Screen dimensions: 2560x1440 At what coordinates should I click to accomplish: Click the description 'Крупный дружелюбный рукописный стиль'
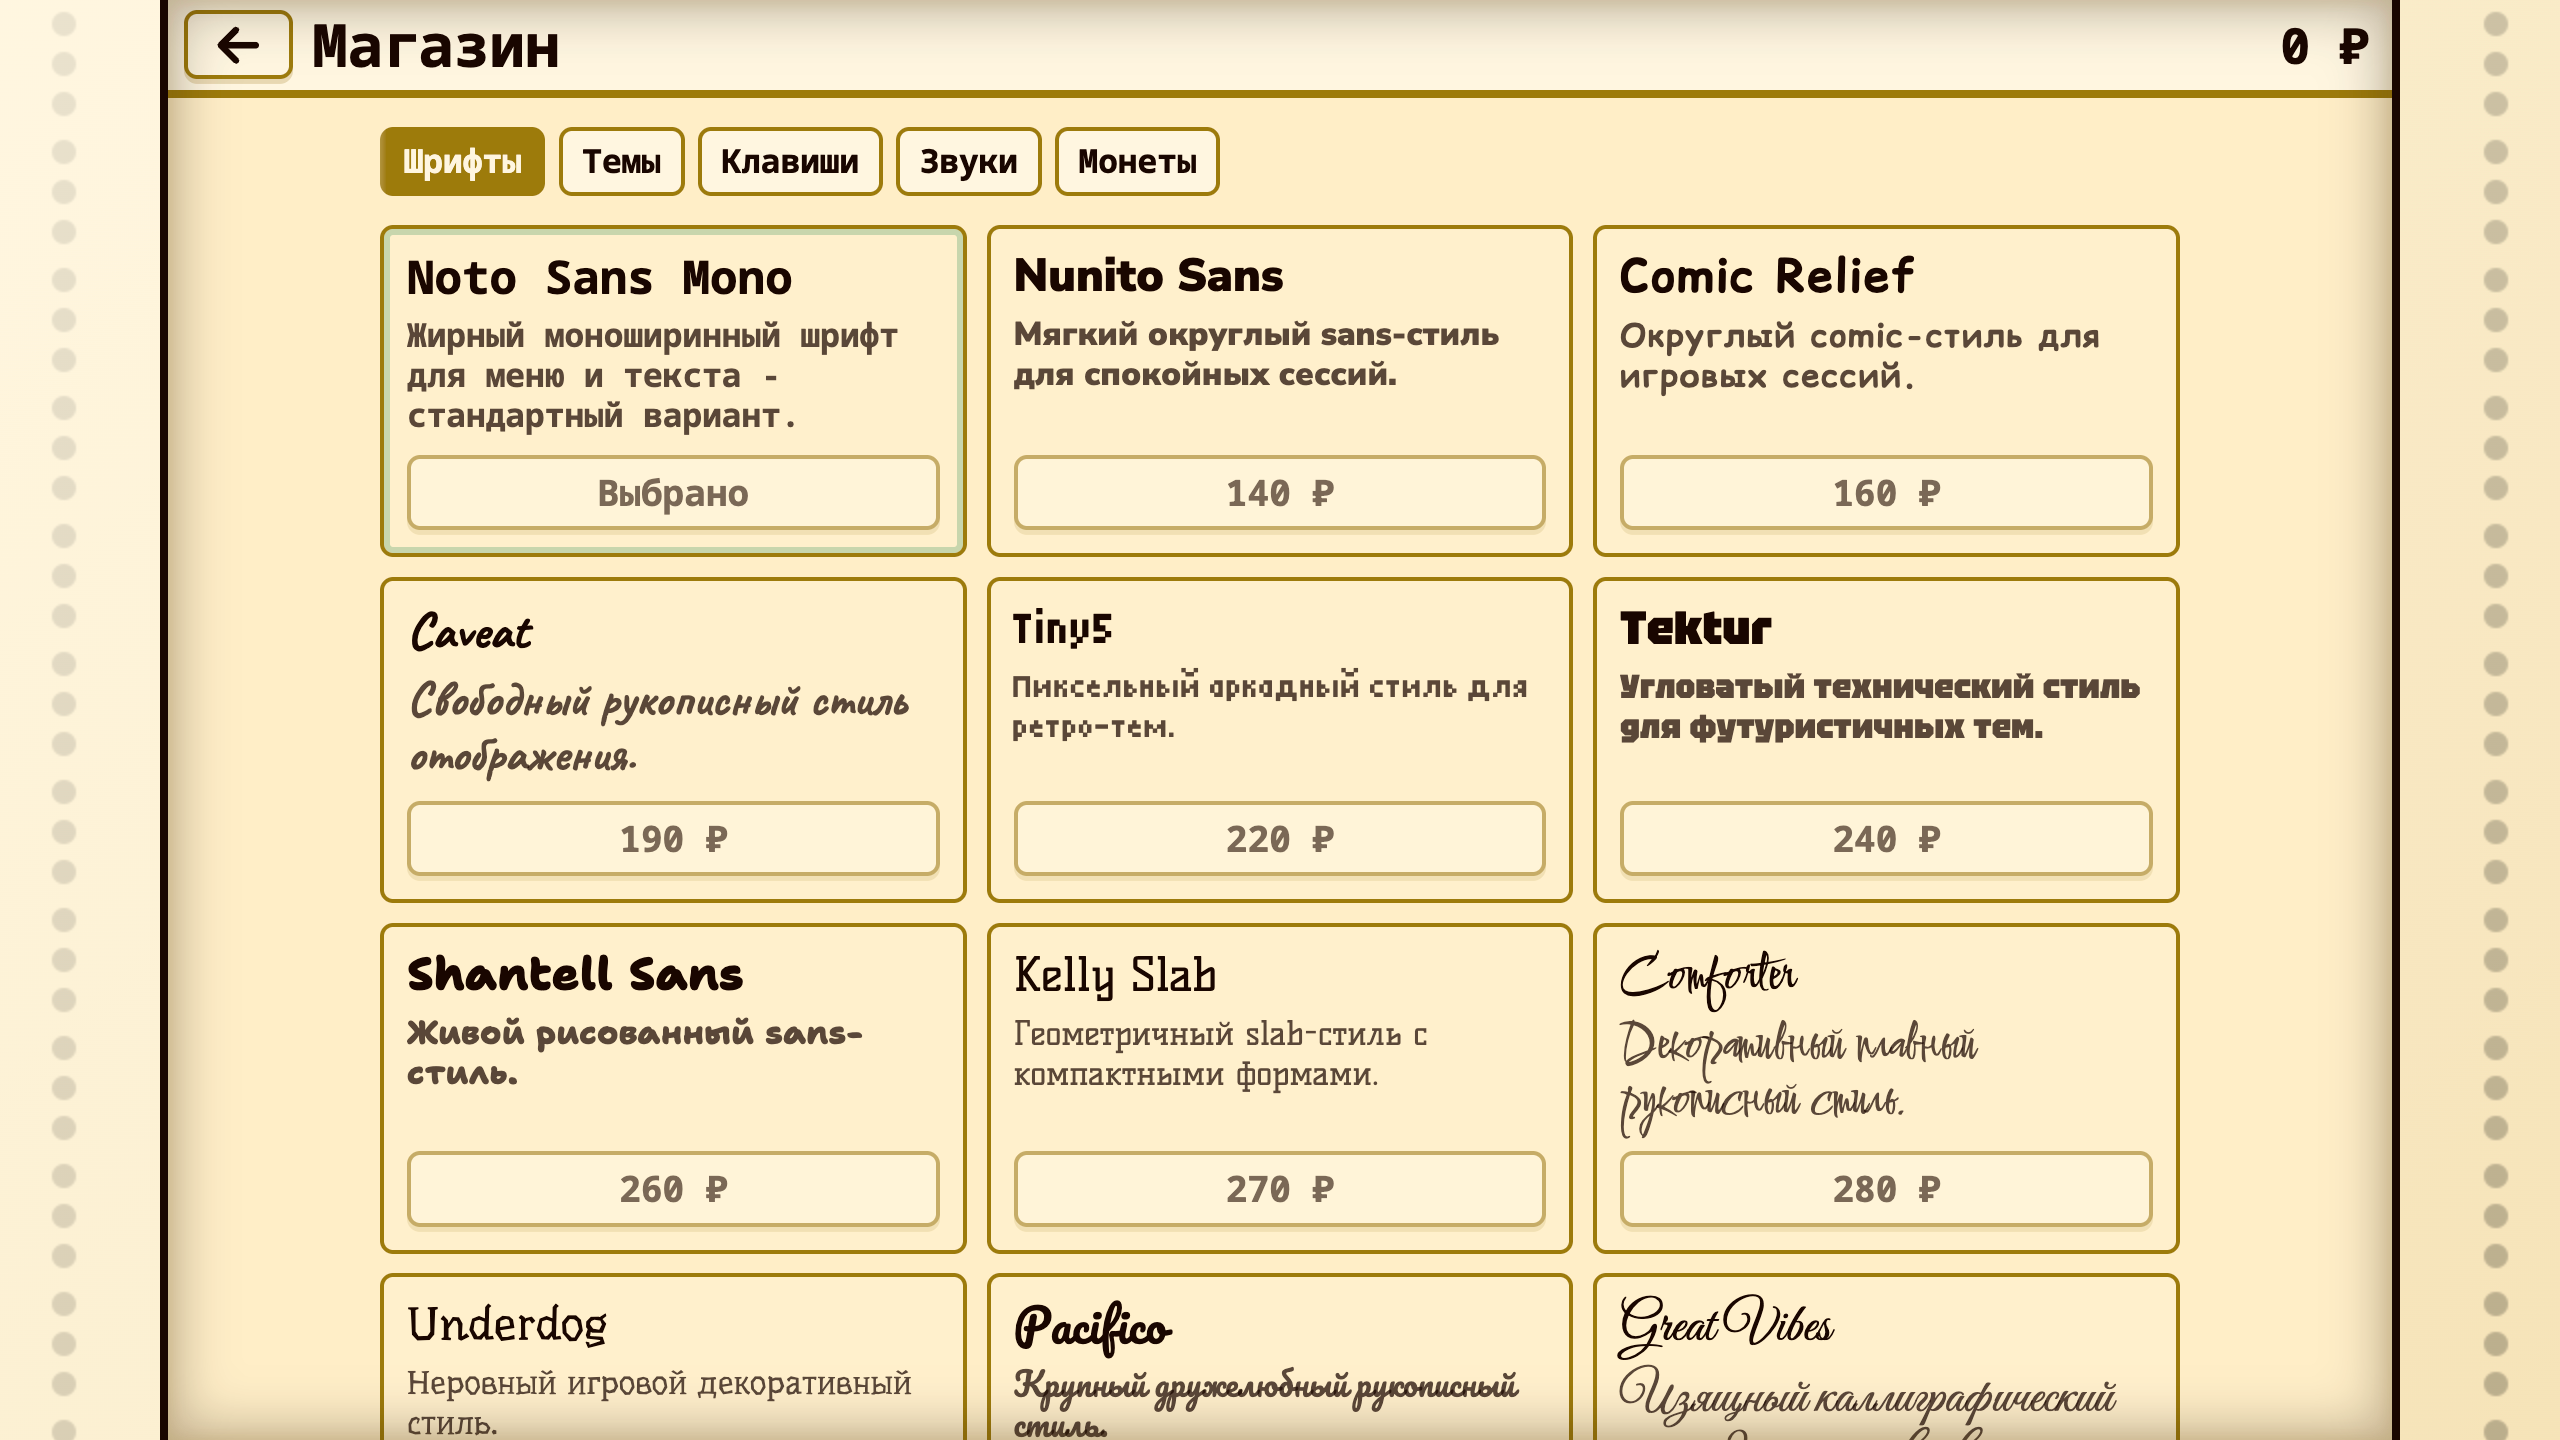coord(1266,1402)
